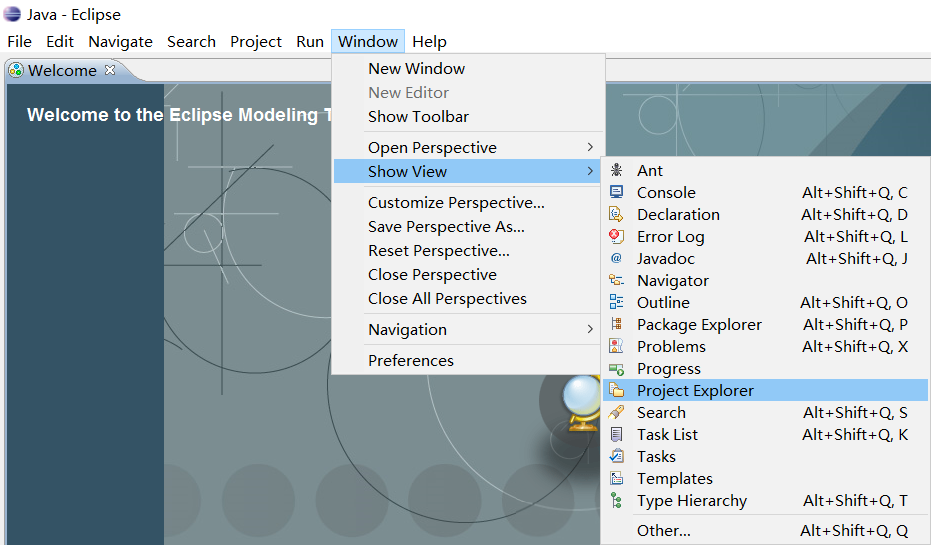Select Tasks view entry
The width and height of the screenshot is (931, 545).
766,457
